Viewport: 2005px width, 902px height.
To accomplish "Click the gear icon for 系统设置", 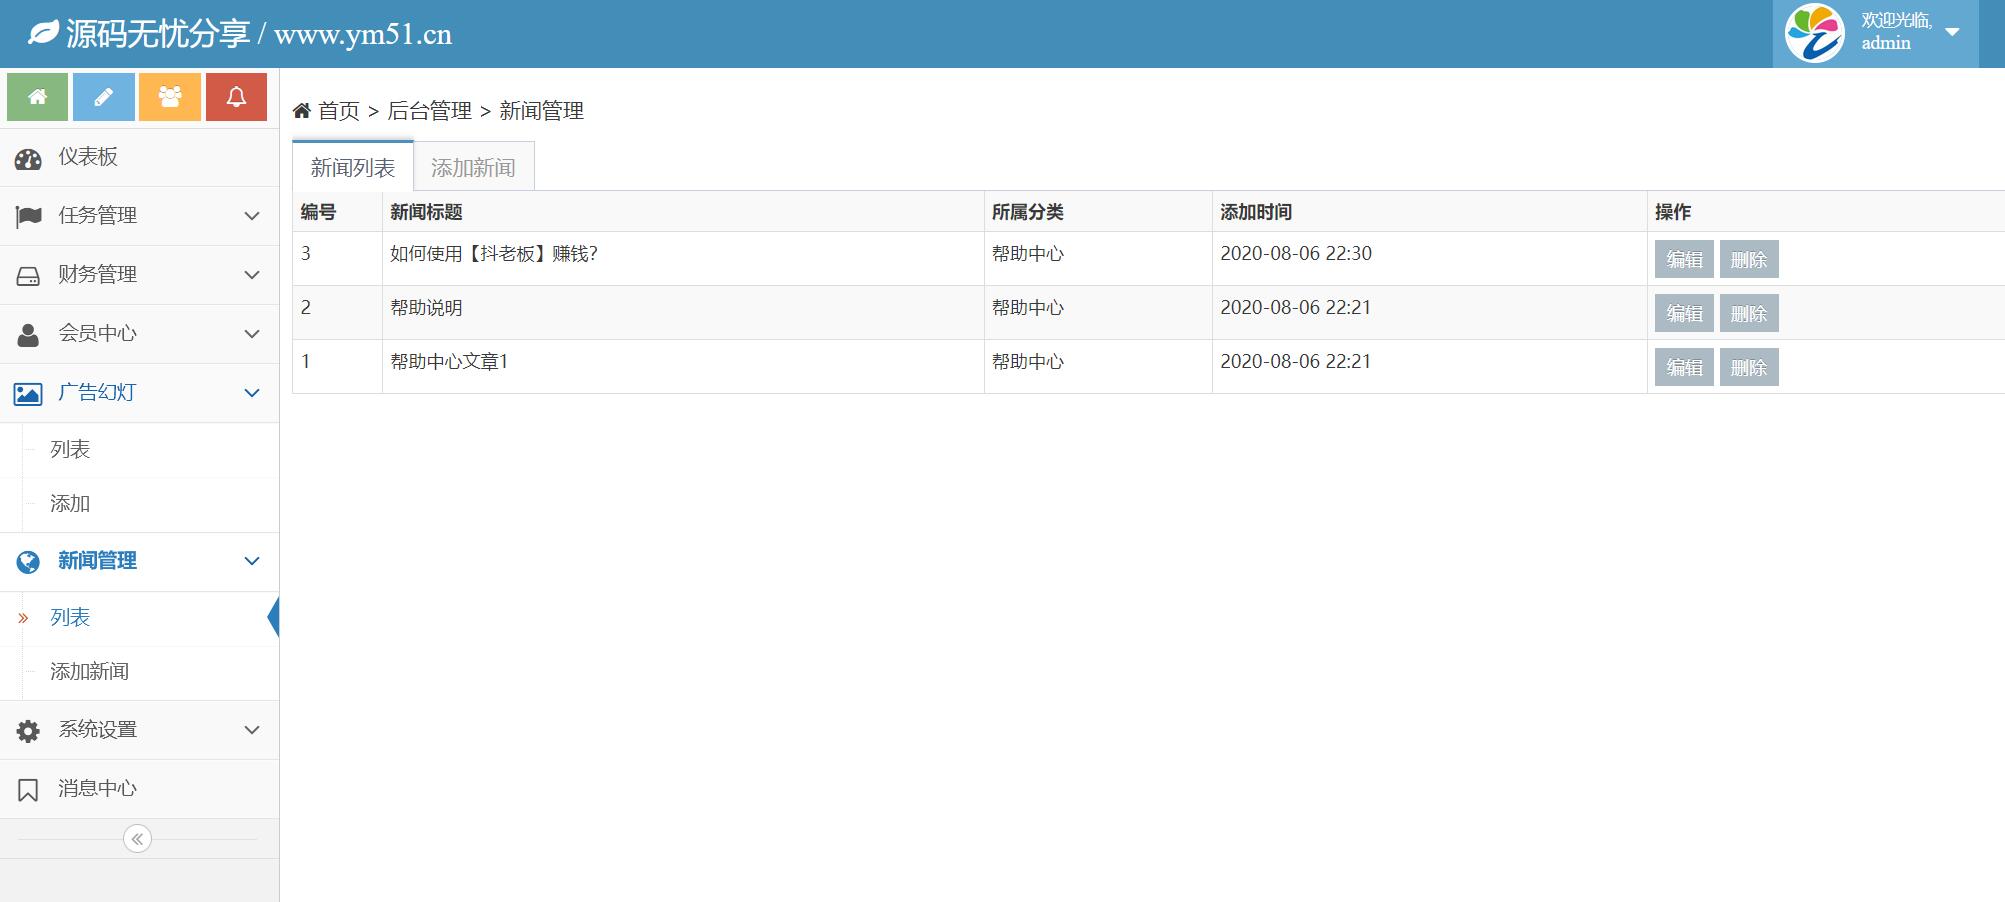I will [x=28, y=731].
